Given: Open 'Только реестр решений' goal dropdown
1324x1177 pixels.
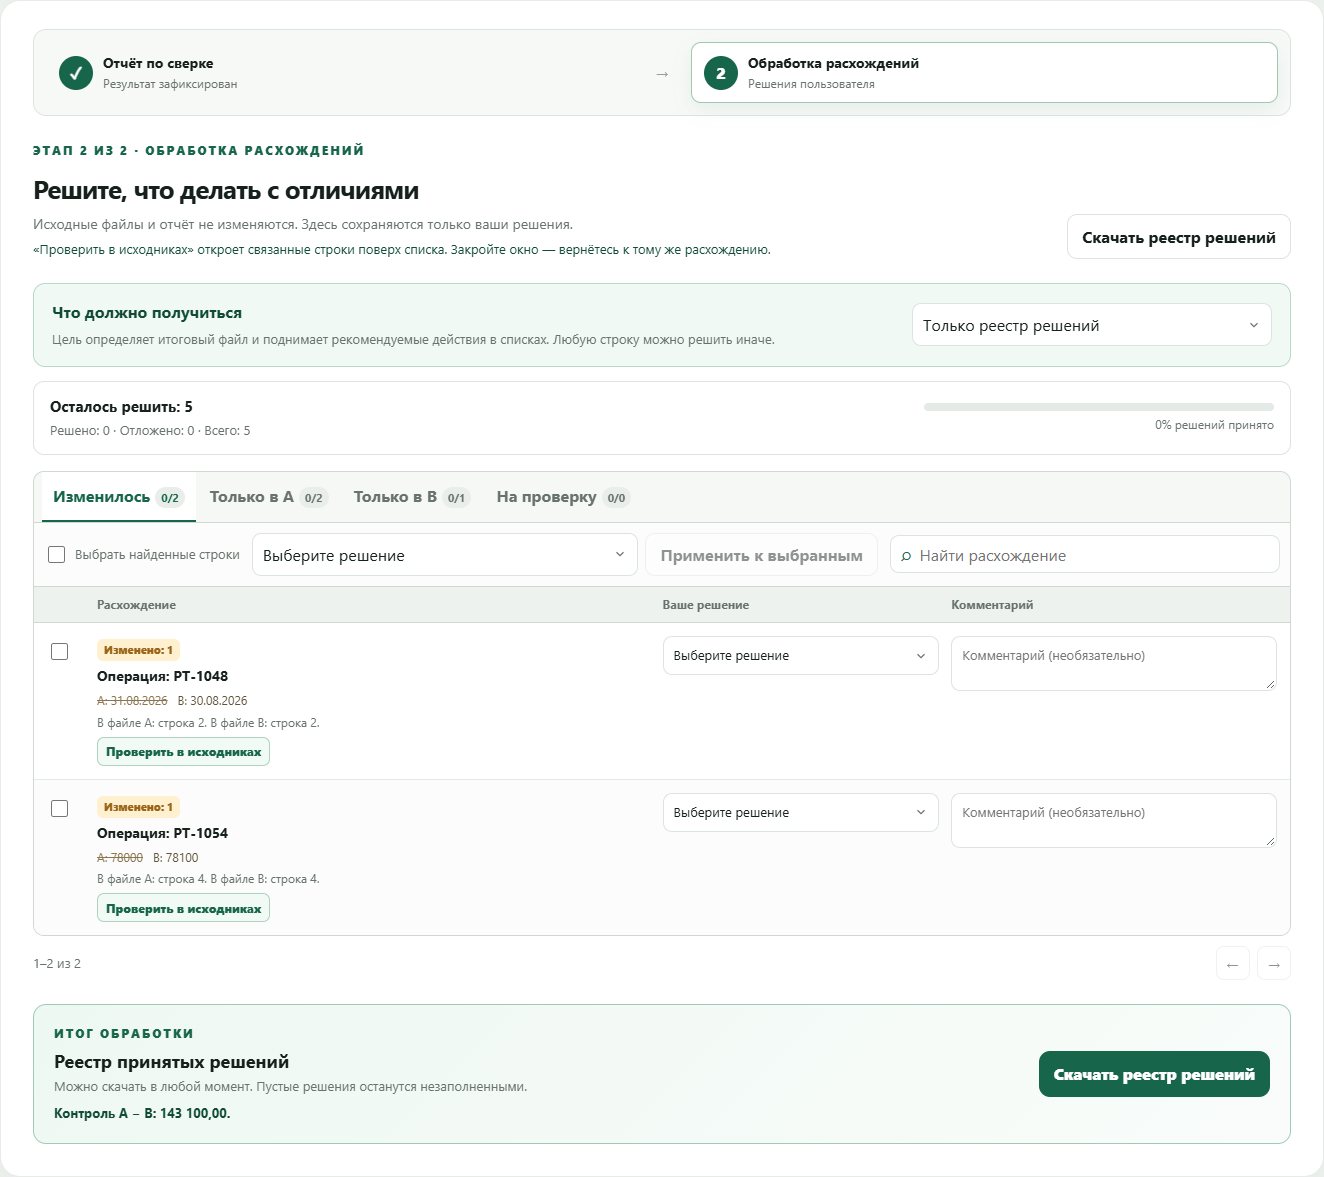Looking at the screenshot, I should click(x=1092, y=325).
